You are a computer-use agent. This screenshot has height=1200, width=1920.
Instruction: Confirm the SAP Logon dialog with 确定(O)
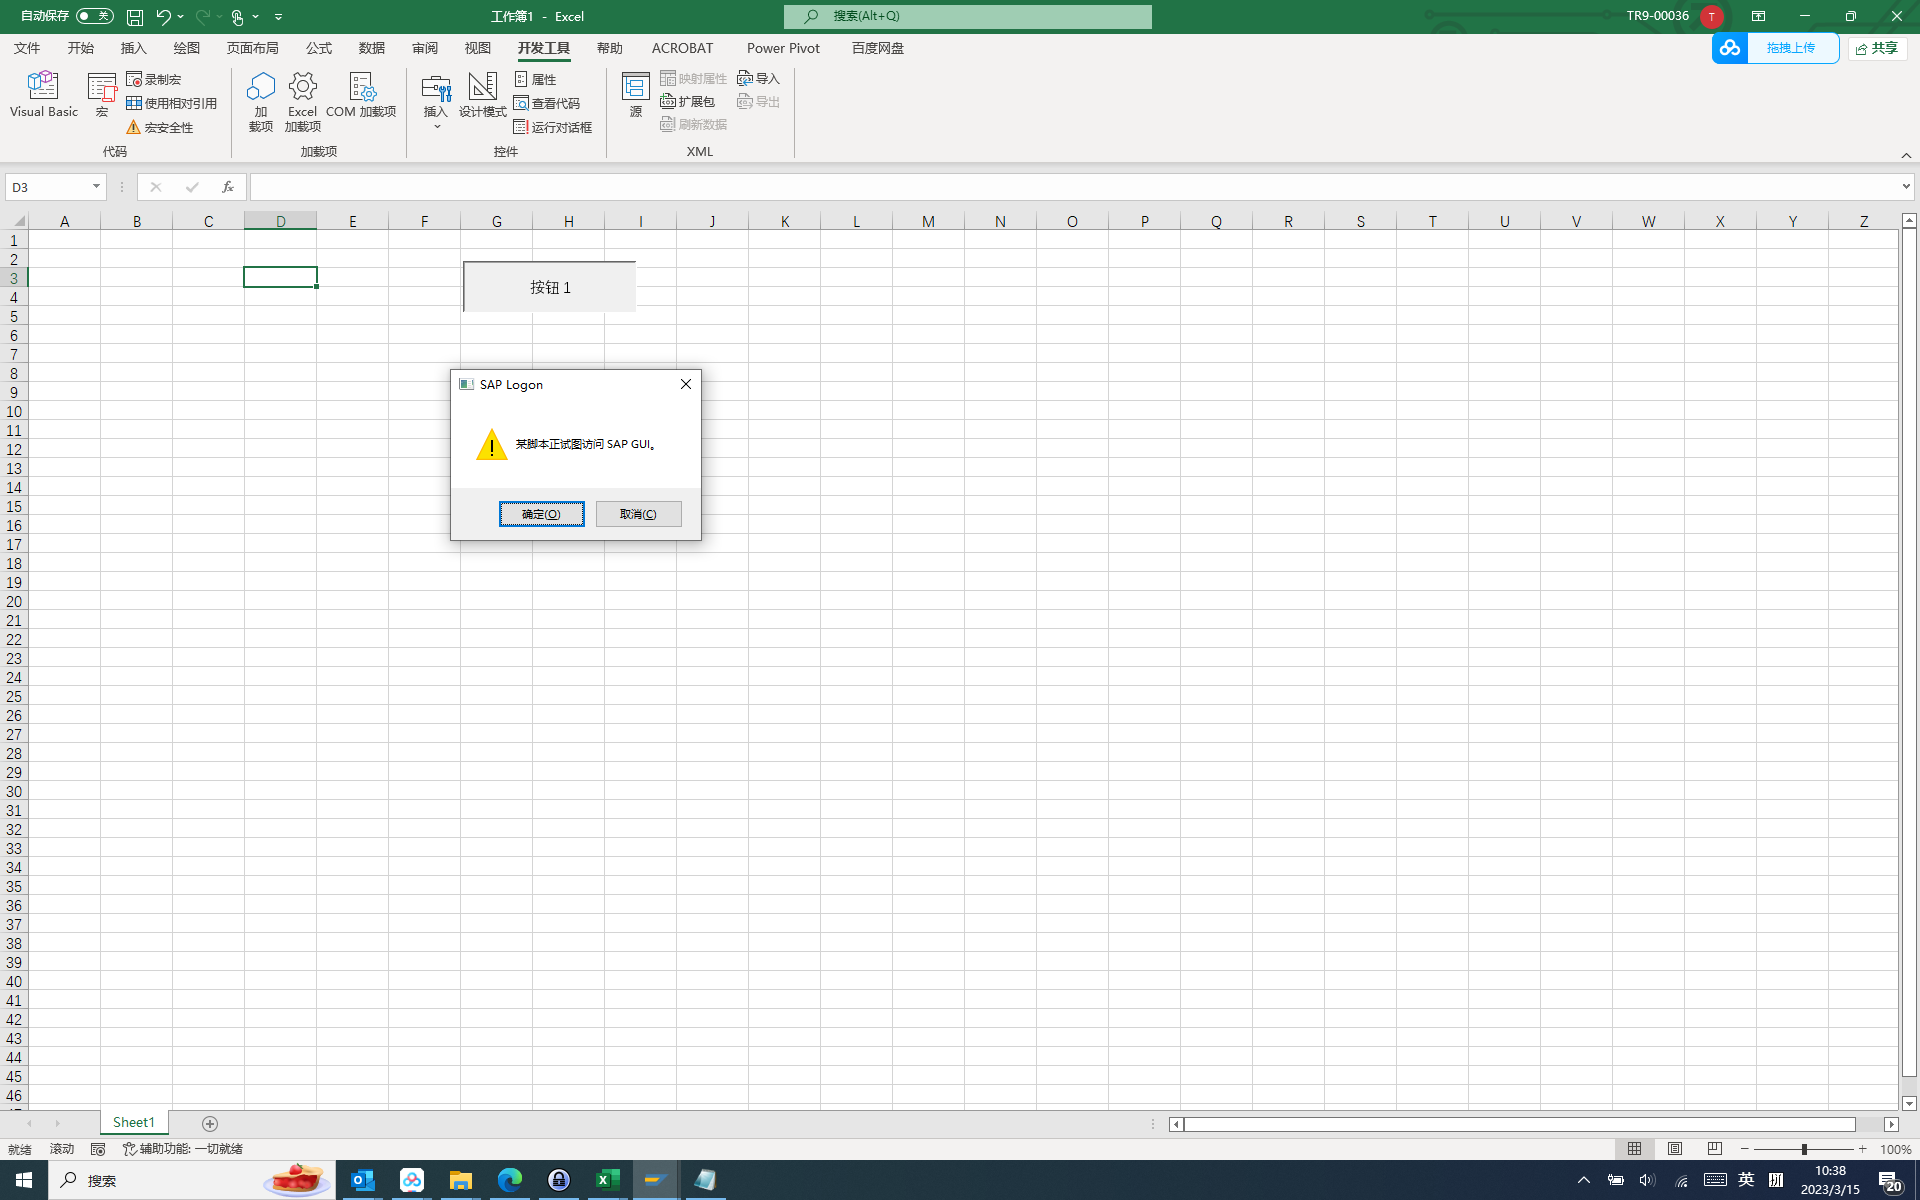(541, 514)
